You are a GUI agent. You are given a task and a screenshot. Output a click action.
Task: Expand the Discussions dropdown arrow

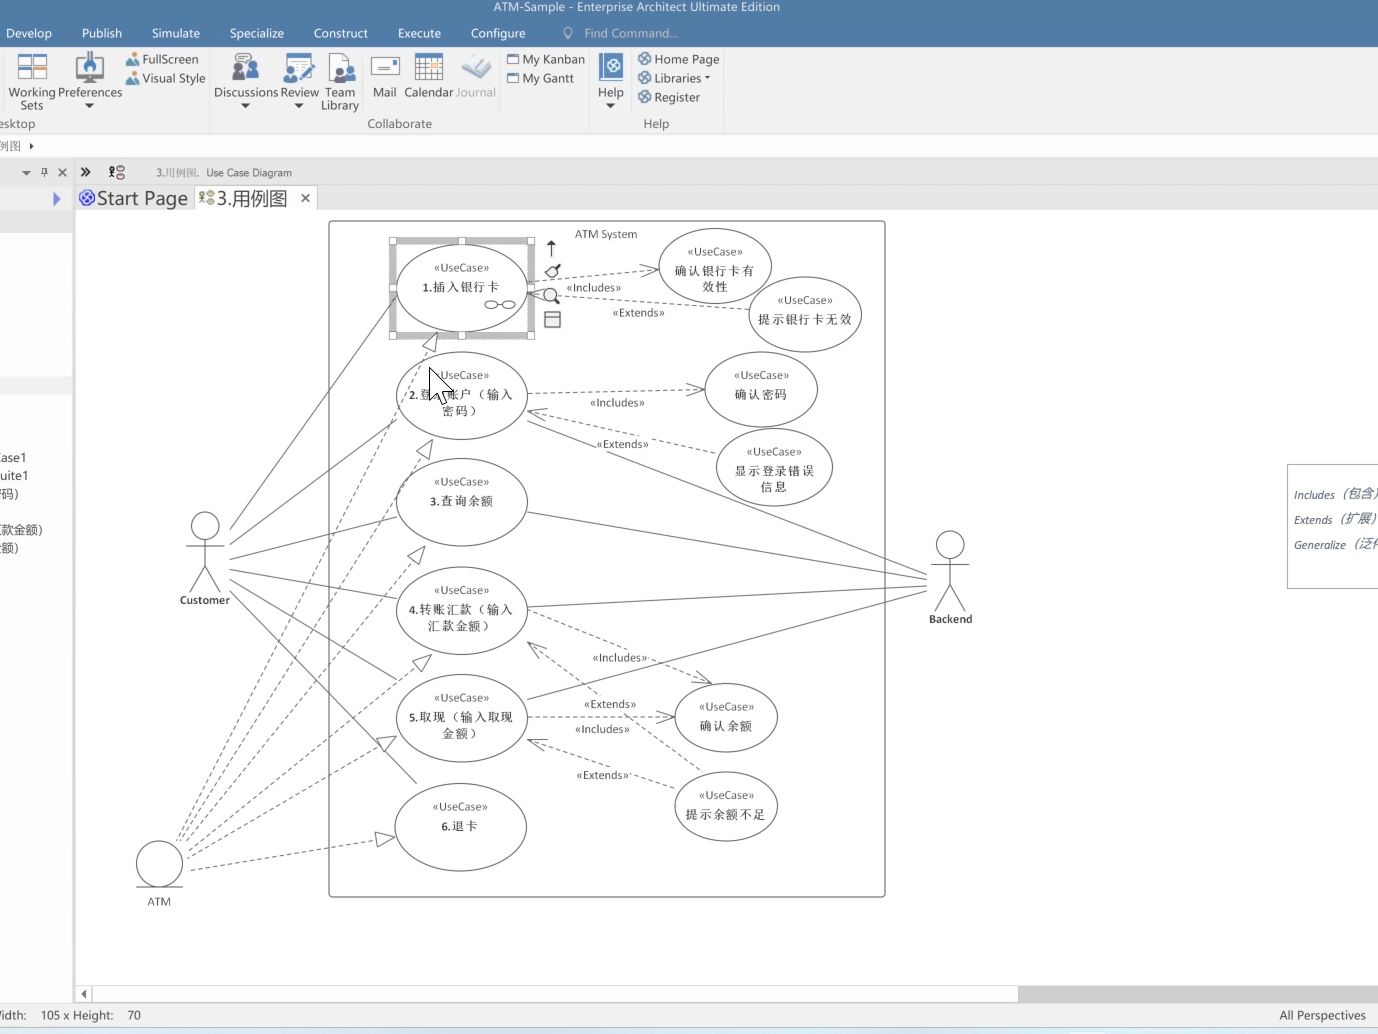click(x=246, y=106)
